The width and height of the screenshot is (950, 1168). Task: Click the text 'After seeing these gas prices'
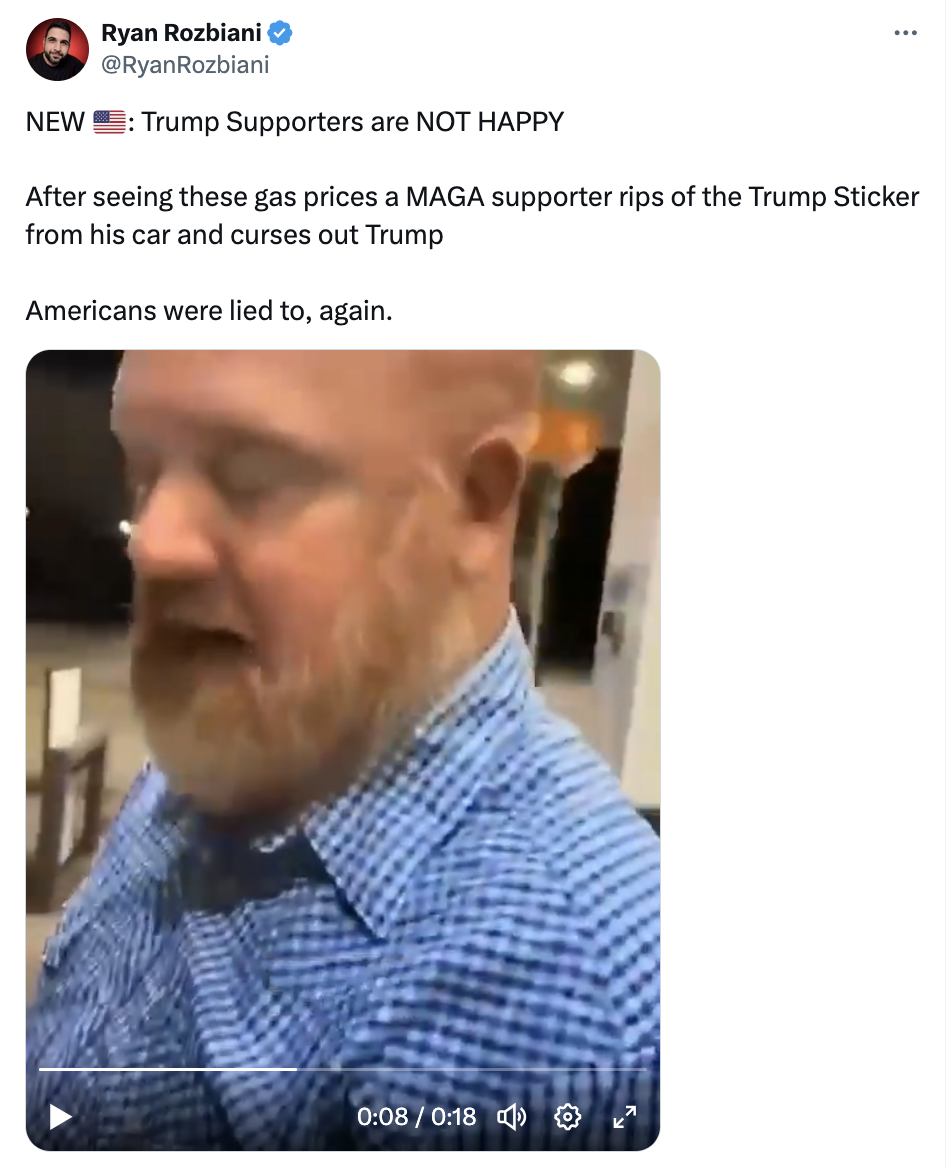[202, 197]
